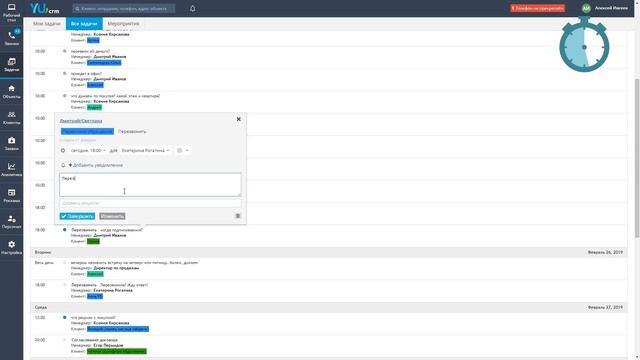
Task: Open the round color marker dropdown in popup
Action: point(182,151)
